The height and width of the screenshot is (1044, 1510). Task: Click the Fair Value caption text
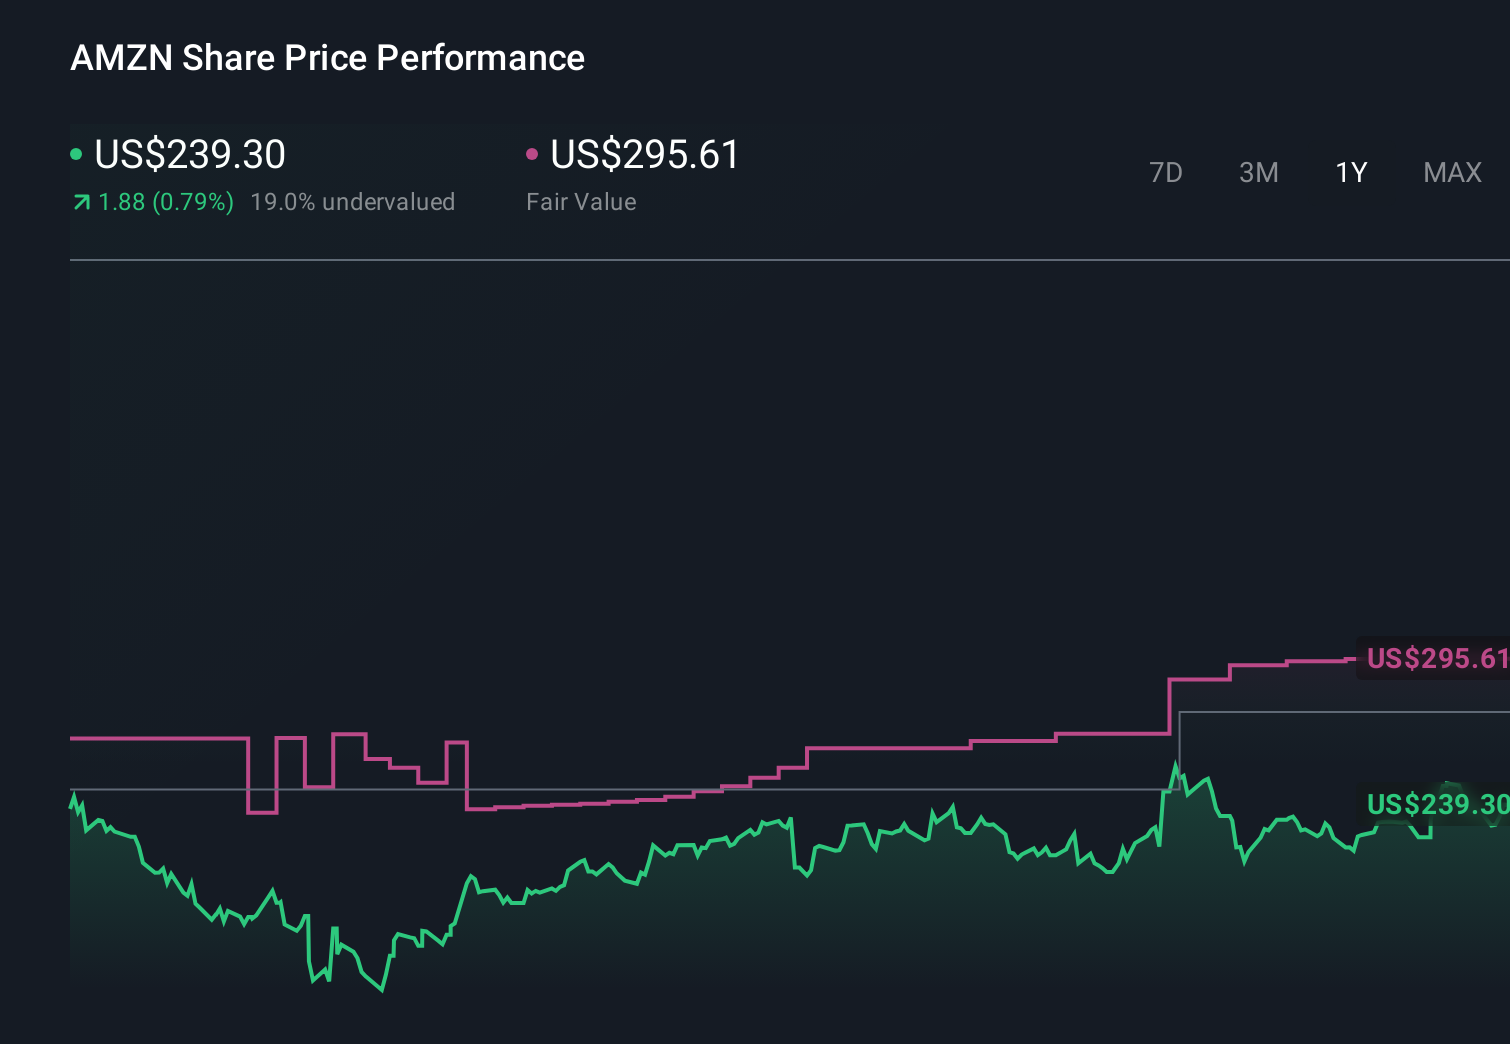tap(581, 201)
